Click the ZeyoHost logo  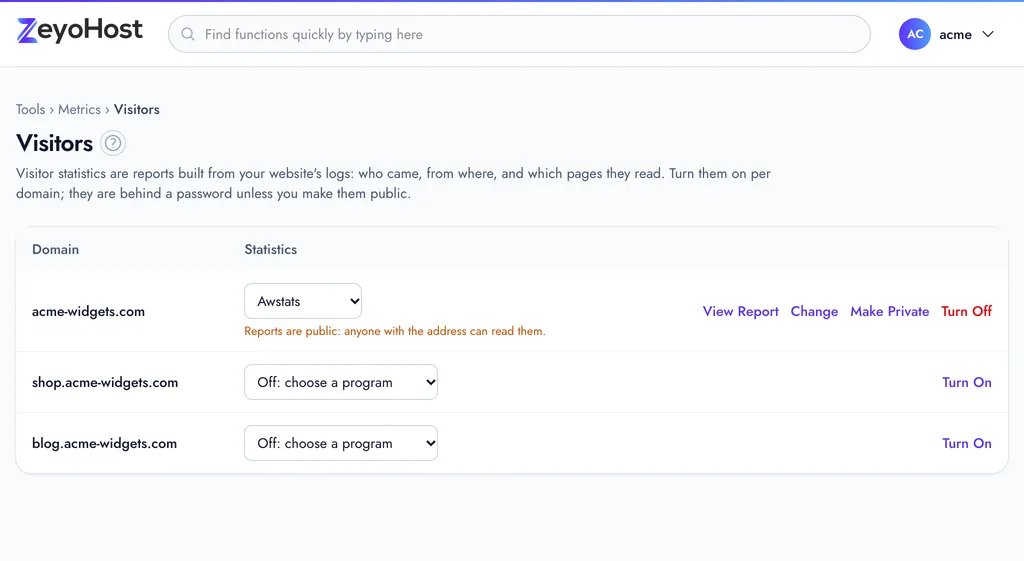pos(79,30)
